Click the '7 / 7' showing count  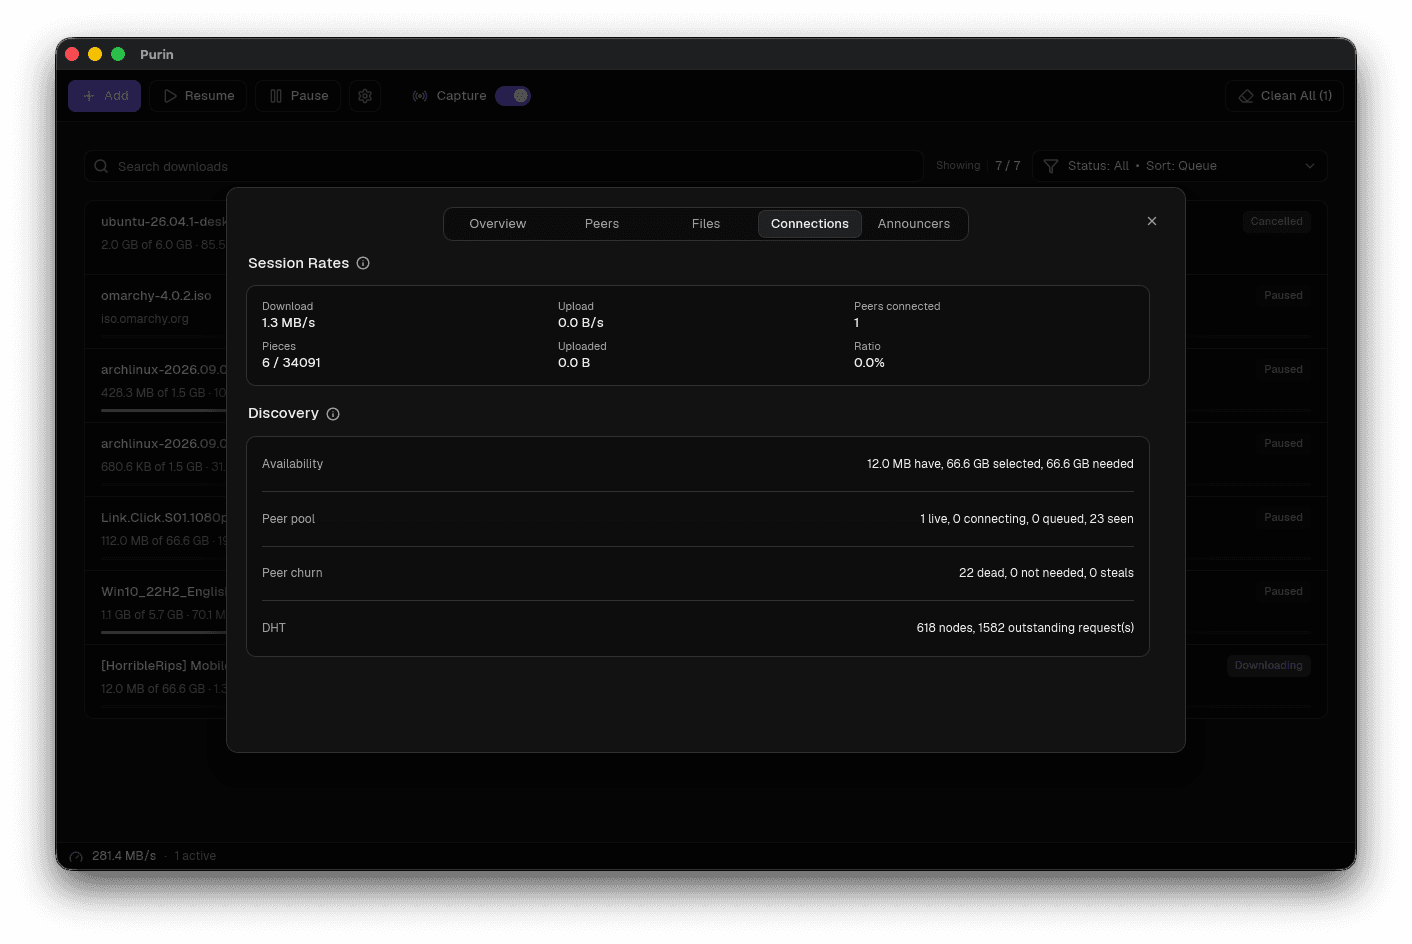click(1008, 166)
